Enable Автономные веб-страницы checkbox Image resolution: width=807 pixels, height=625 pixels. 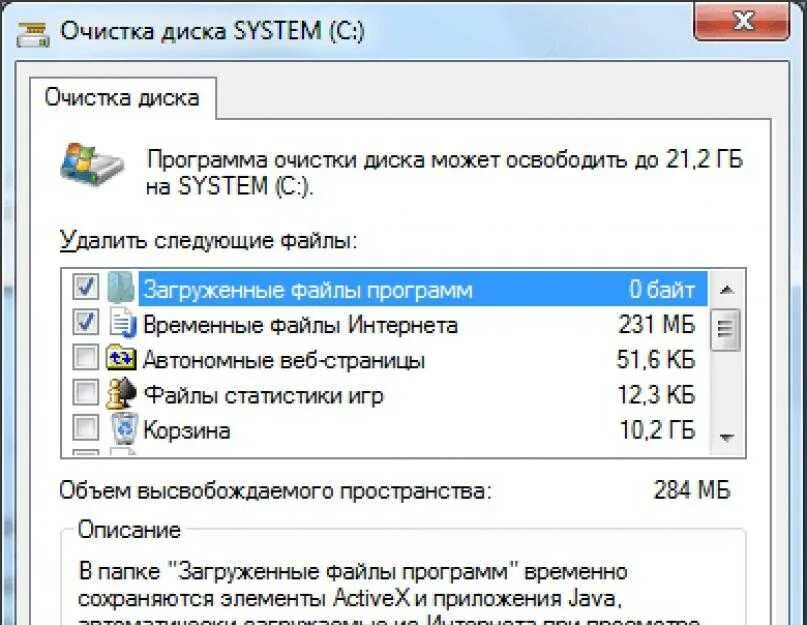[85, 357]
